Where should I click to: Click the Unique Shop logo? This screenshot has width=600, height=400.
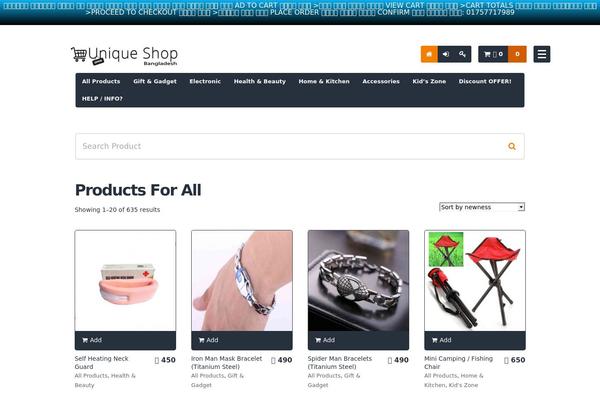click(125, 56)
